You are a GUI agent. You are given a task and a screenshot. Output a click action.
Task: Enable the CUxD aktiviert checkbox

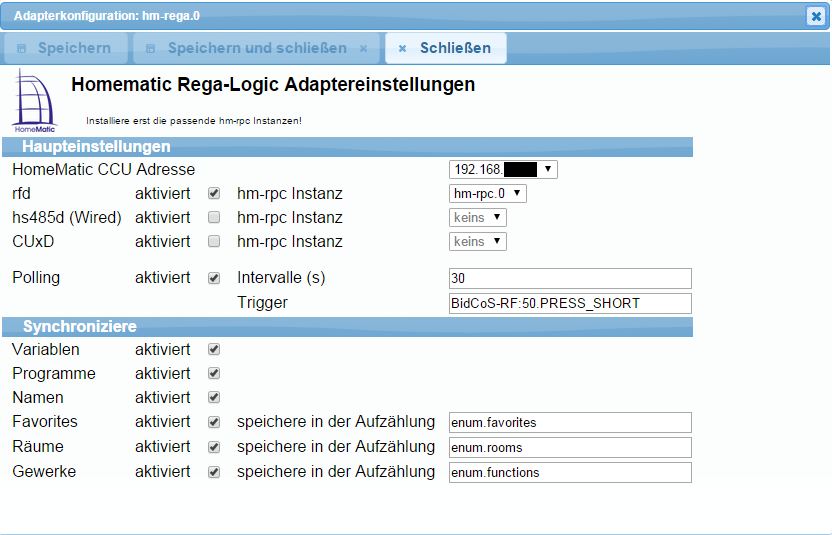point(214,241)
